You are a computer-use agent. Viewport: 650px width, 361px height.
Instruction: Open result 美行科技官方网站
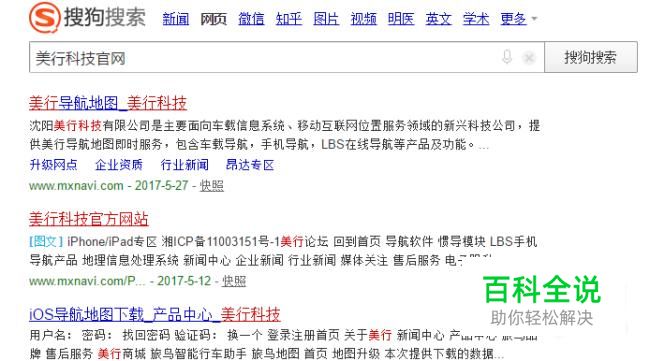[89, 219]
